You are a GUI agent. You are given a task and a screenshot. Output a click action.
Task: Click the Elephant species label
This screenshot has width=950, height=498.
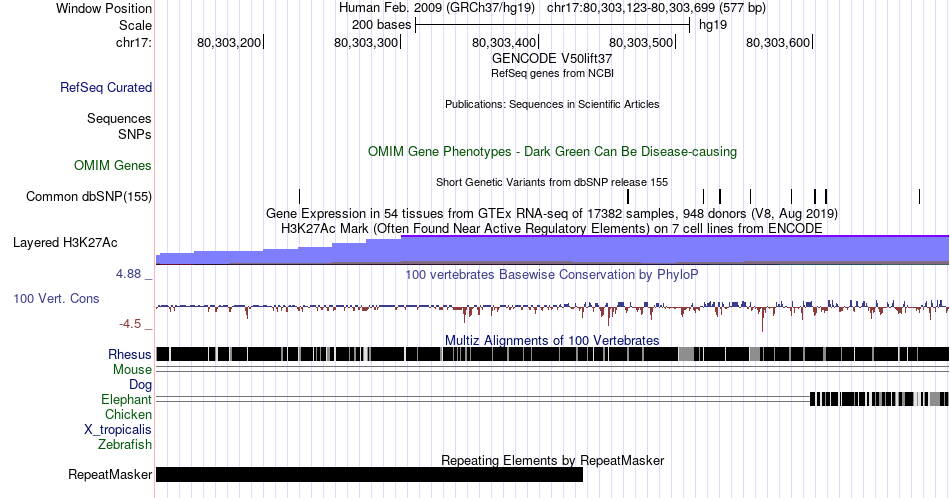tap(127, 399)
